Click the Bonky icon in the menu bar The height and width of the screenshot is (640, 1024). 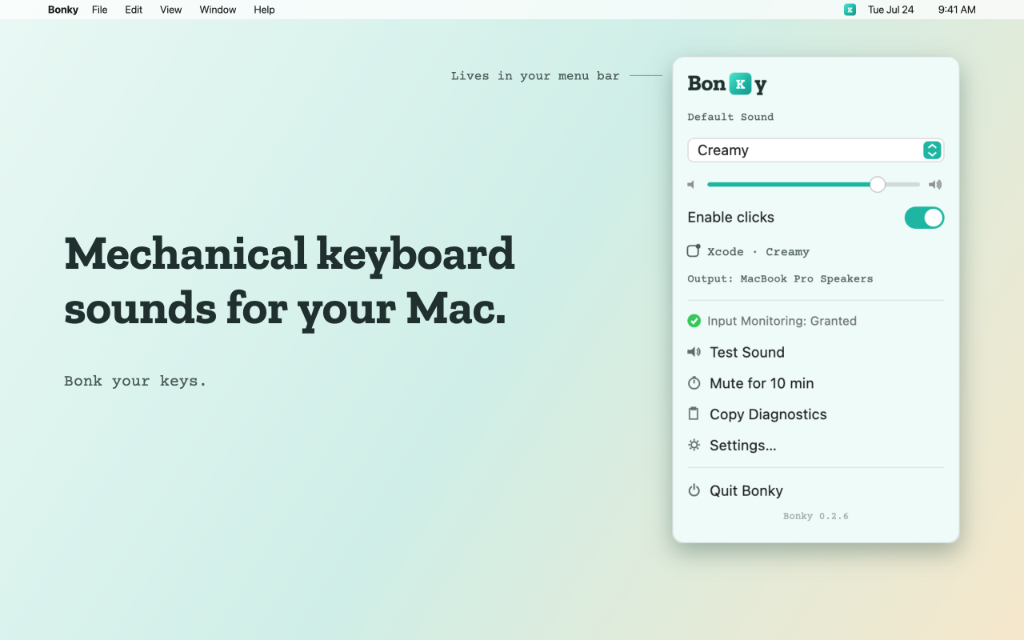point(850,10)
